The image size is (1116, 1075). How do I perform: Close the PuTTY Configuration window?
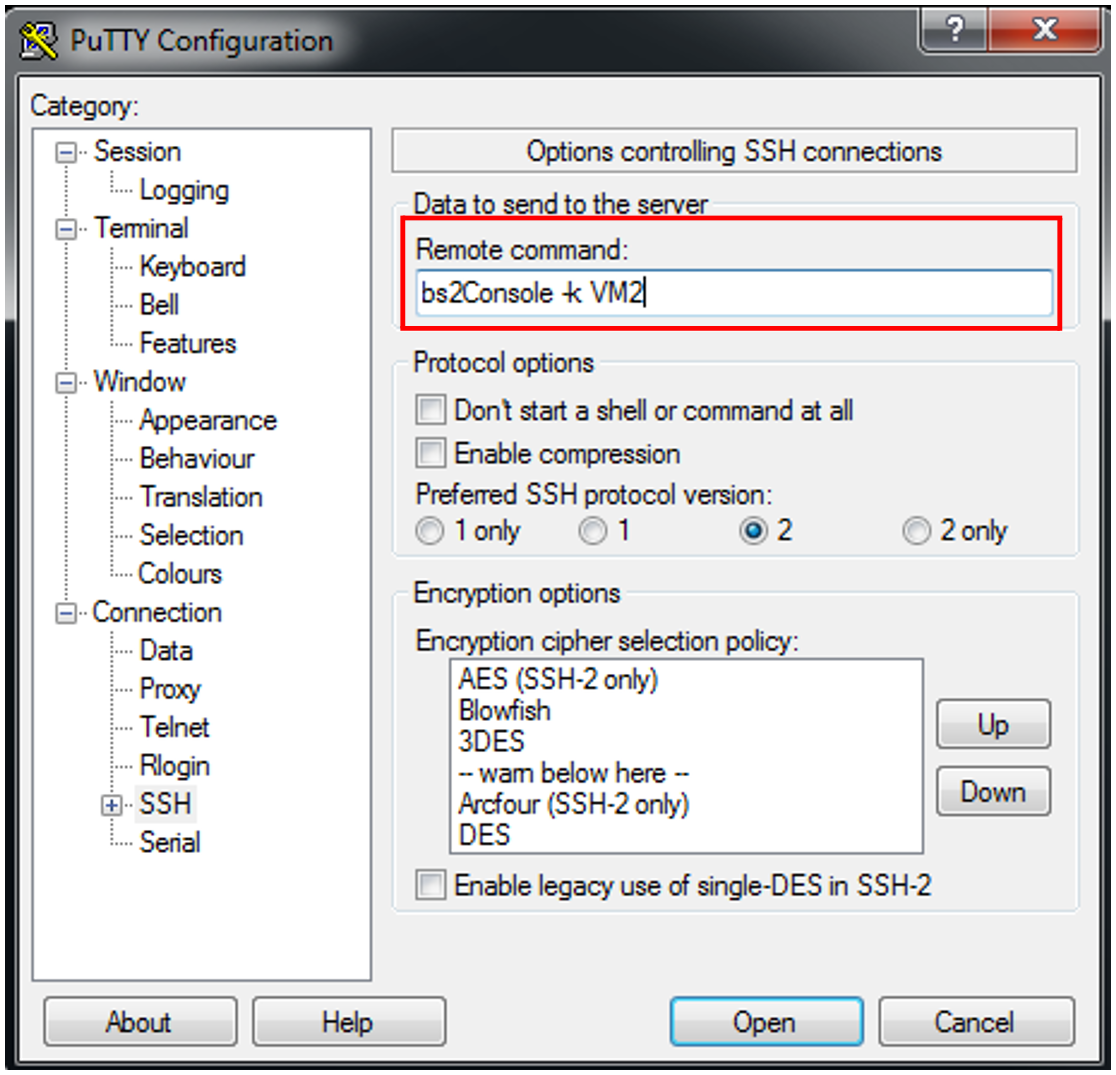point(1045,30)
